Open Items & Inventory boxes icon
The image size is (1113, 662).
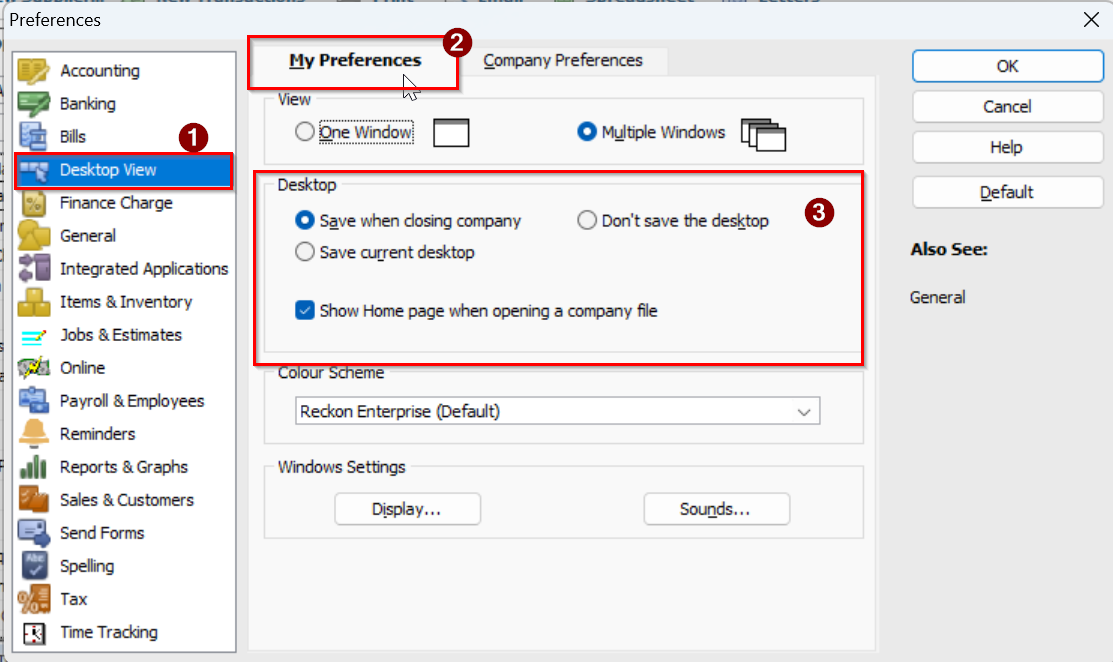coord(33,302)
